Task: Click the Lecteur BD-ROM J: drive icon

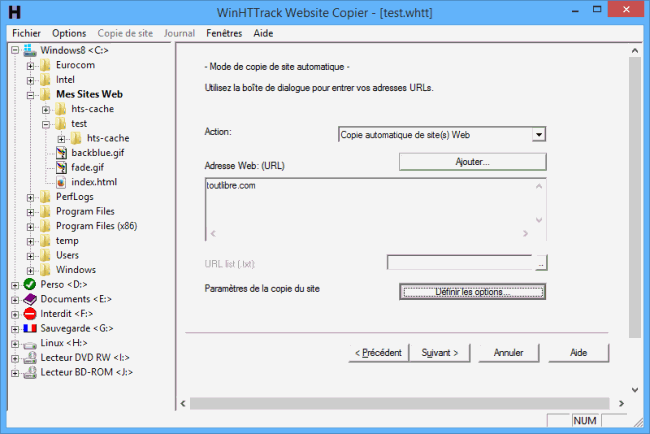Action: tap(30, 372)
